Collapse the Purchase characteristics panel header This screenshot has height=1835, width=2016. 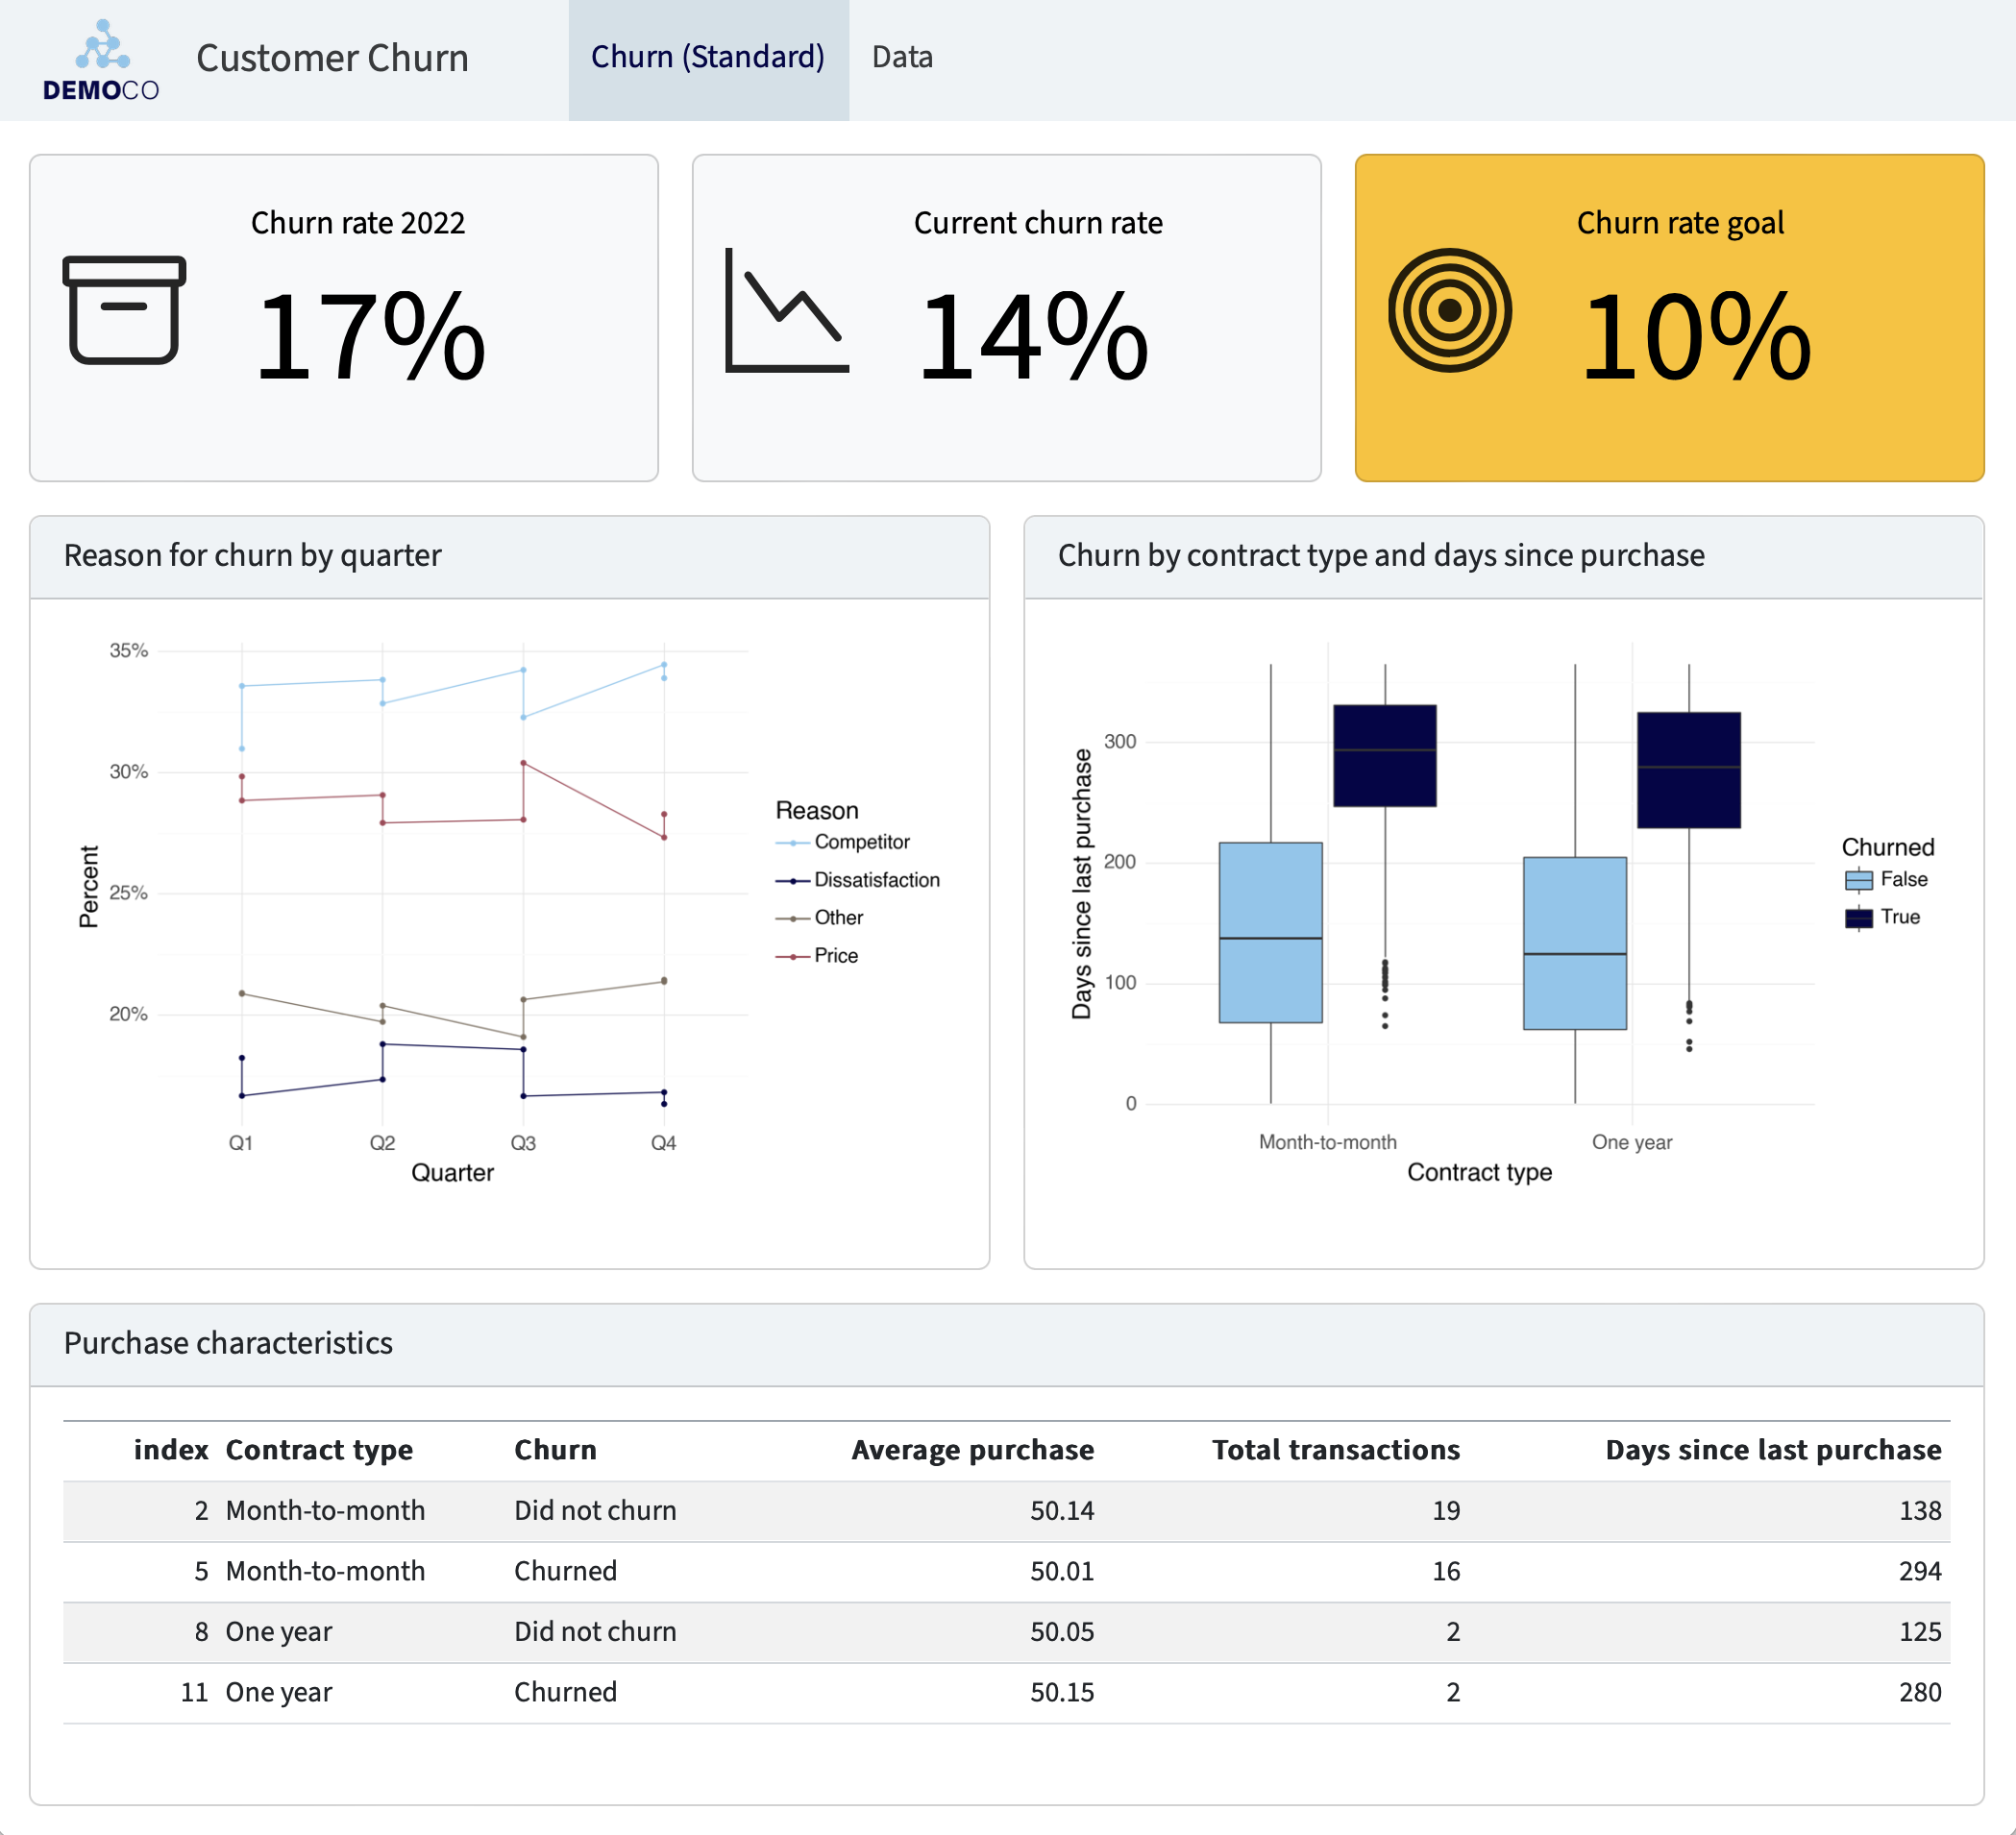[x=228, y=1344]
